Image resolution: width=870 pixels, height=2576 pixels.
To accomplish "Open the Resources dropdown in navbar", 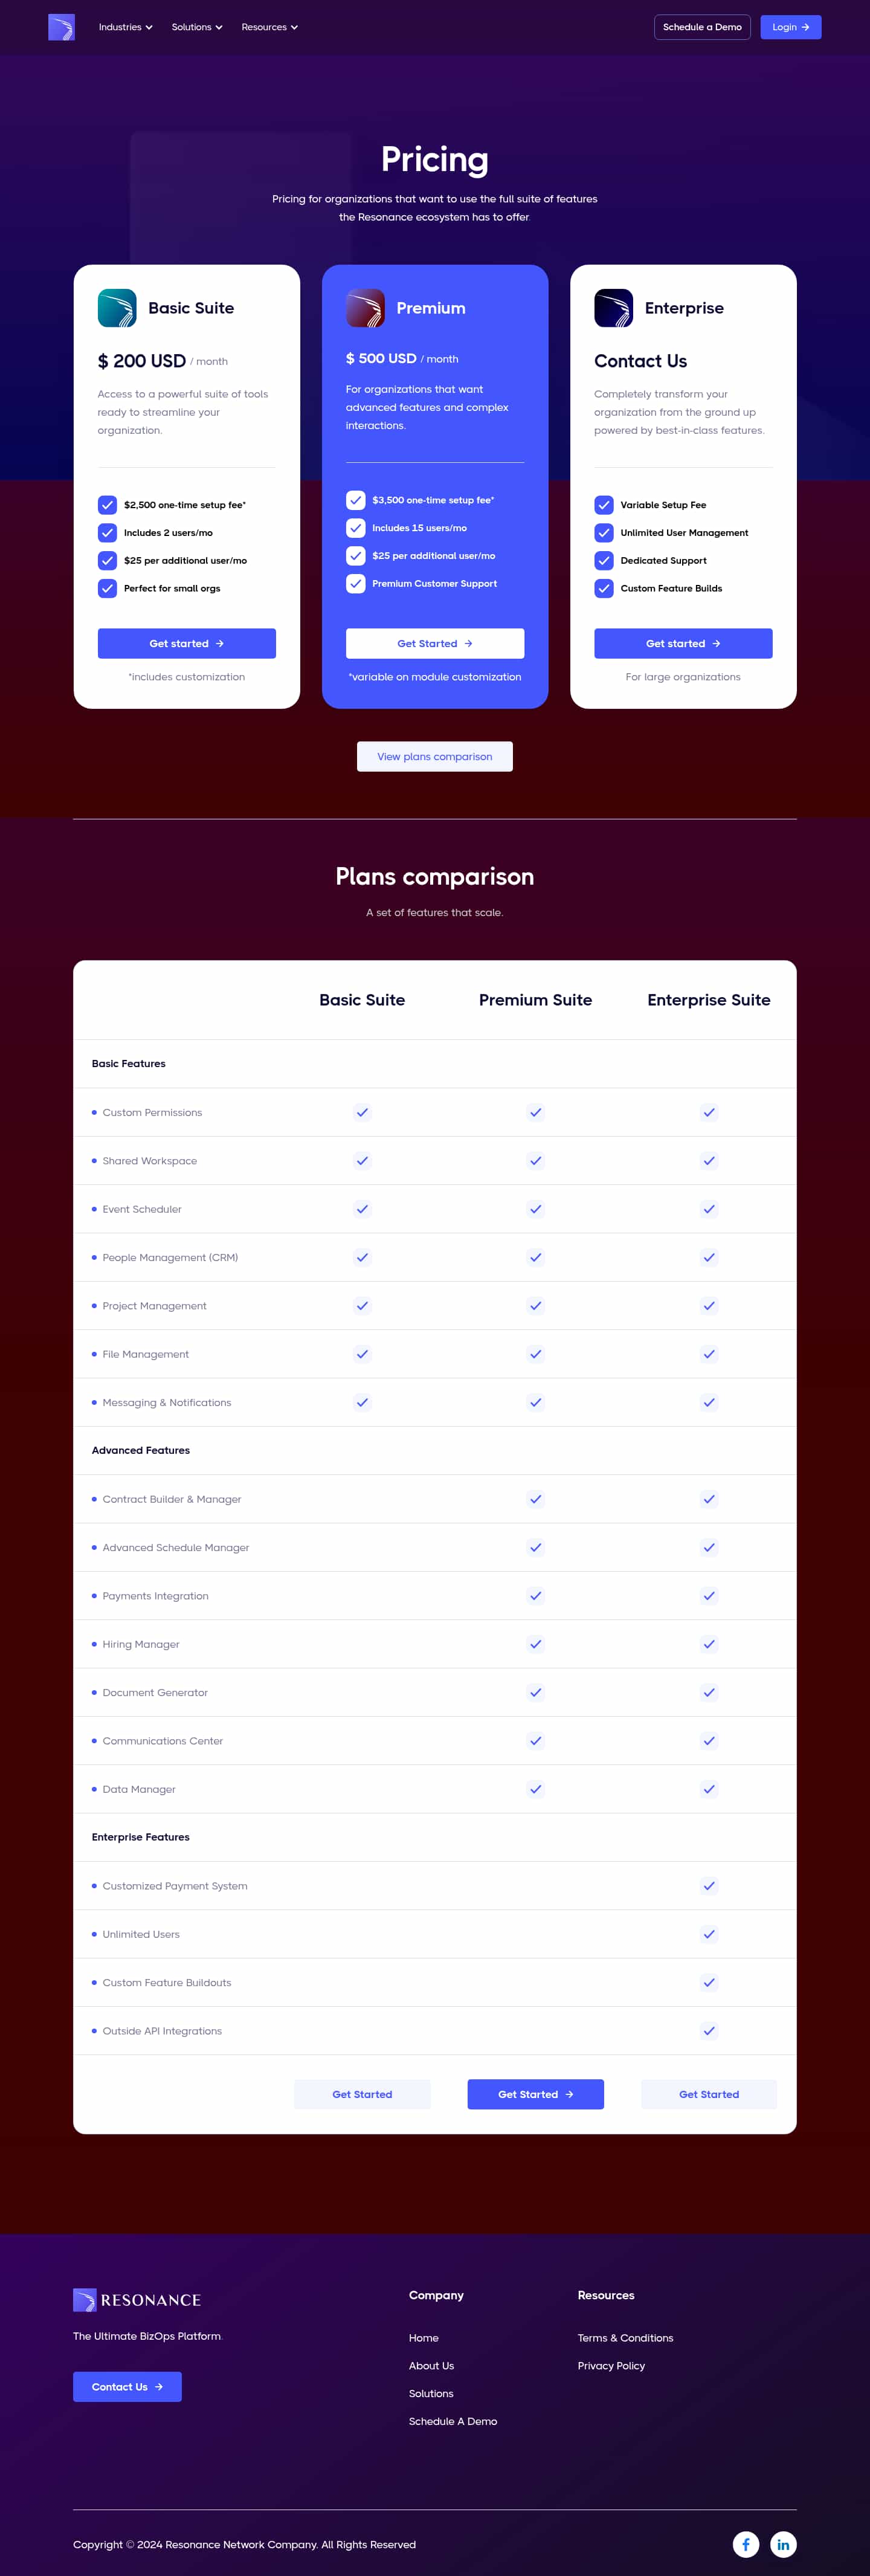I will [x=269, y=27].
